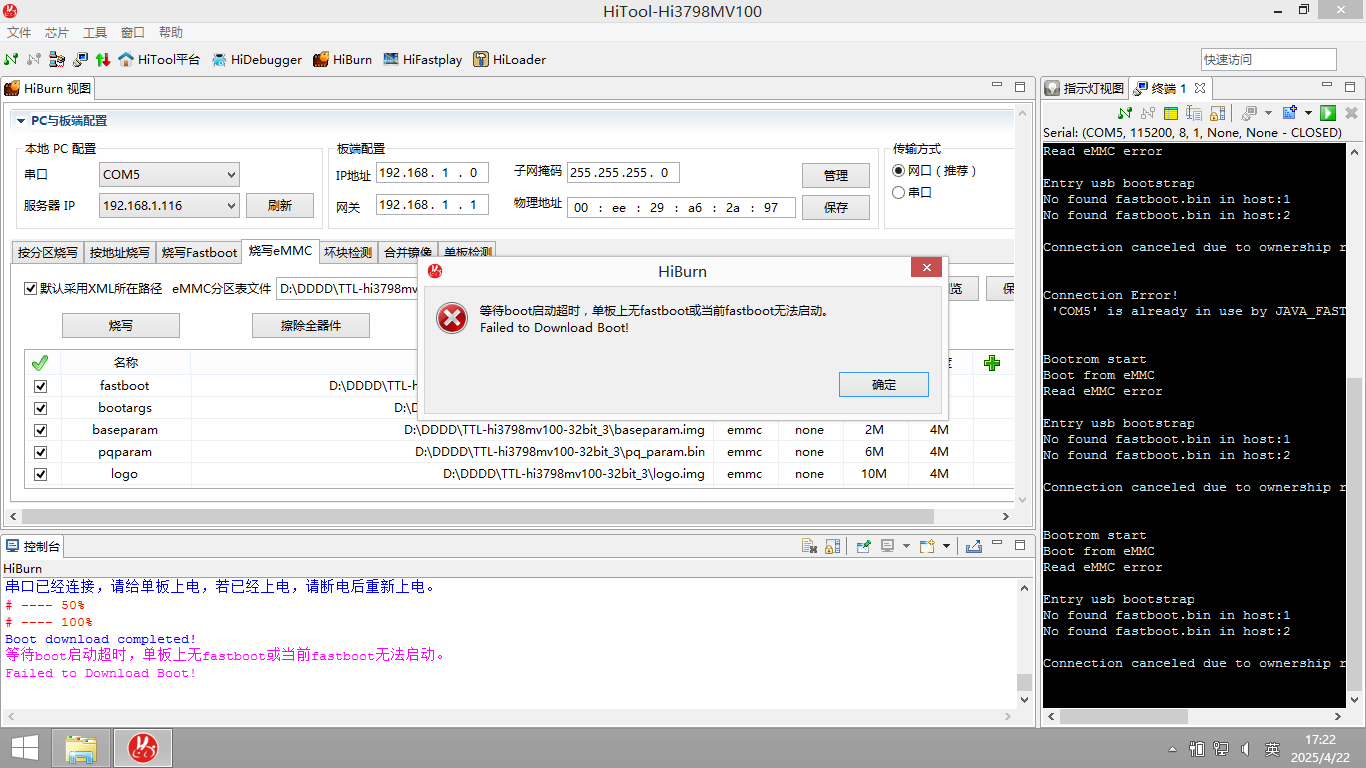
Task: Switch to 烧写Fastboot tab
Action: tap(199, 252)
